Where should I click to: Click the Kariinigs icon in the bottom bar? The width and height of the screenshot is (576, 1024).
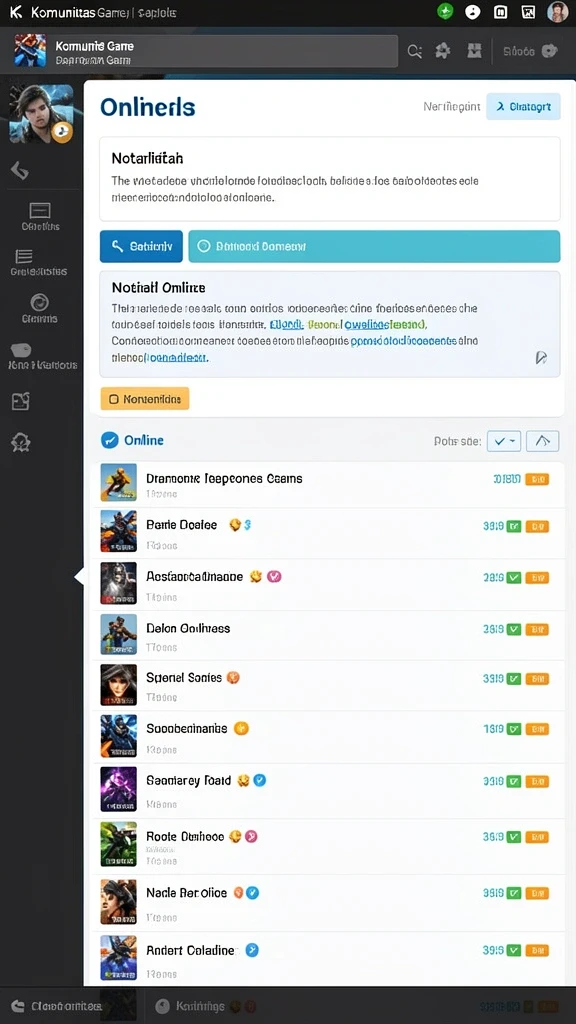pos(163,1006)
